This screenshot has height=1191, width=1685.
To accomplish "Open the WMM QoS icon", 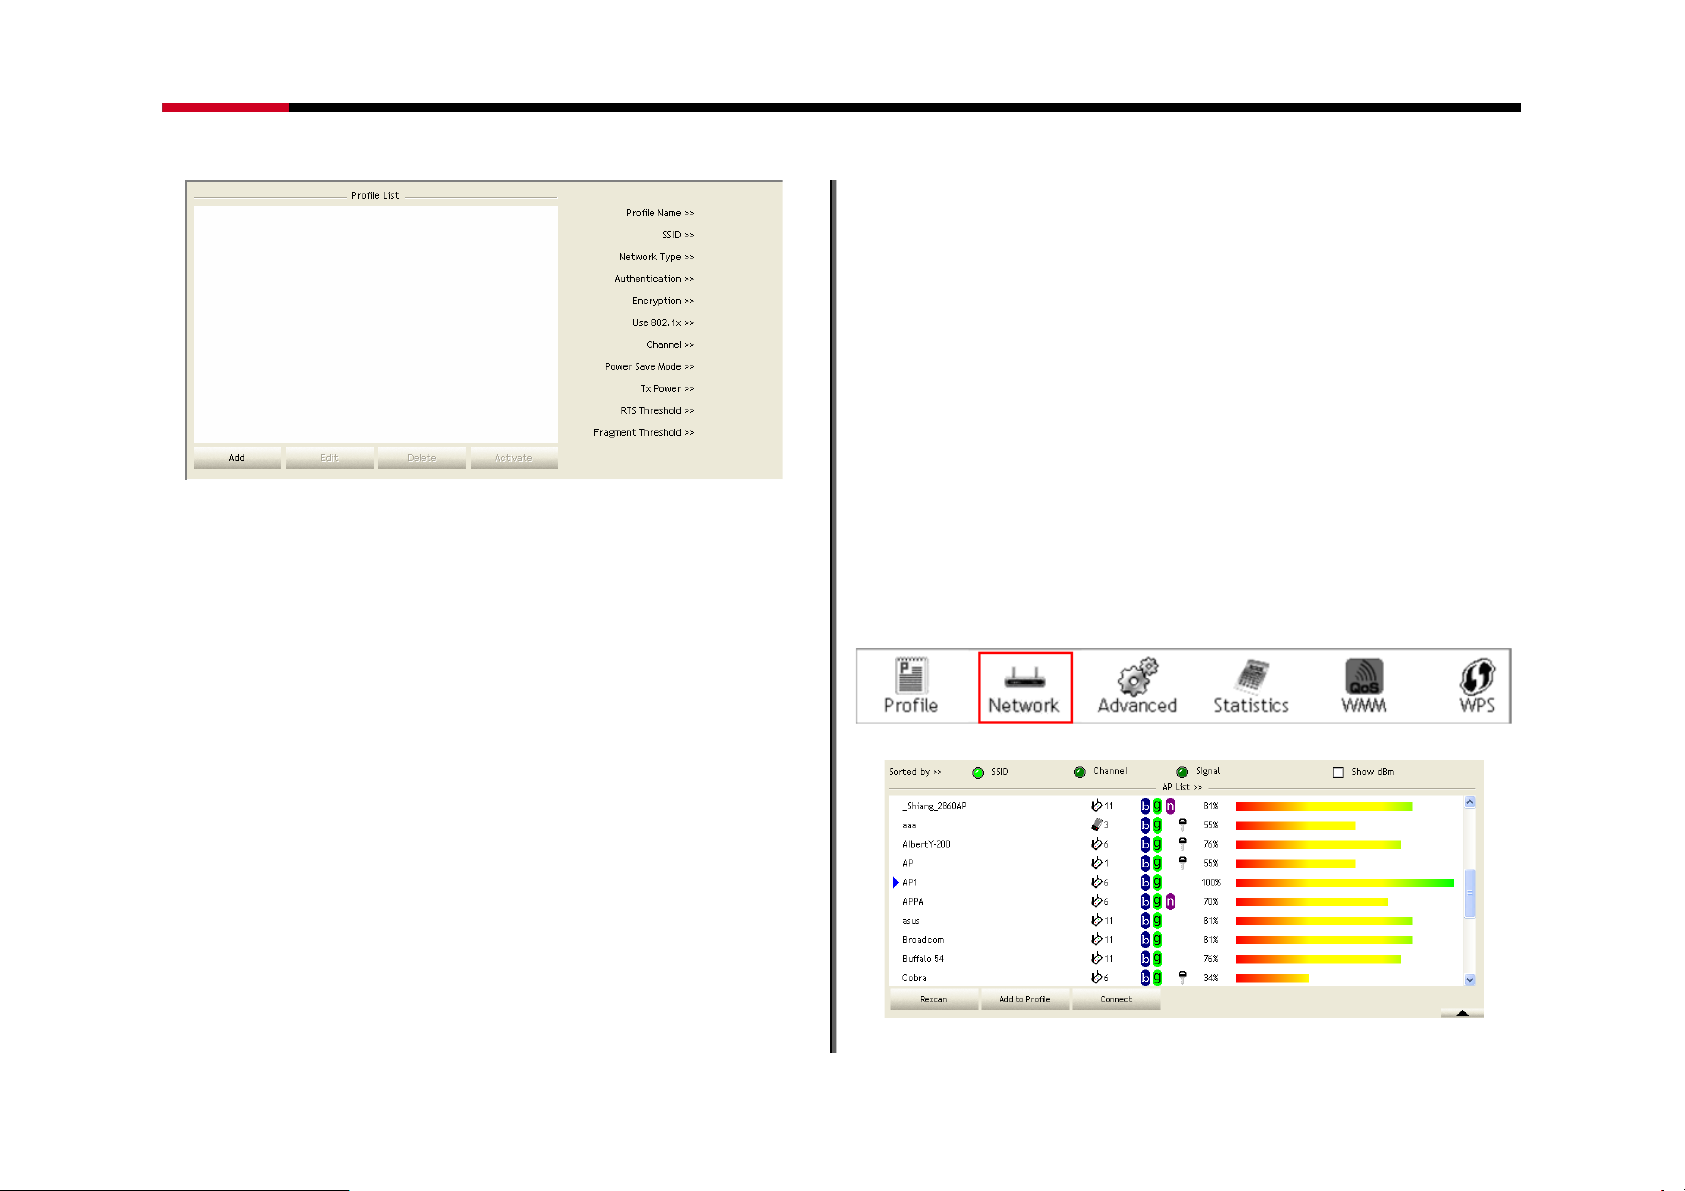I will click(1364, 686).
